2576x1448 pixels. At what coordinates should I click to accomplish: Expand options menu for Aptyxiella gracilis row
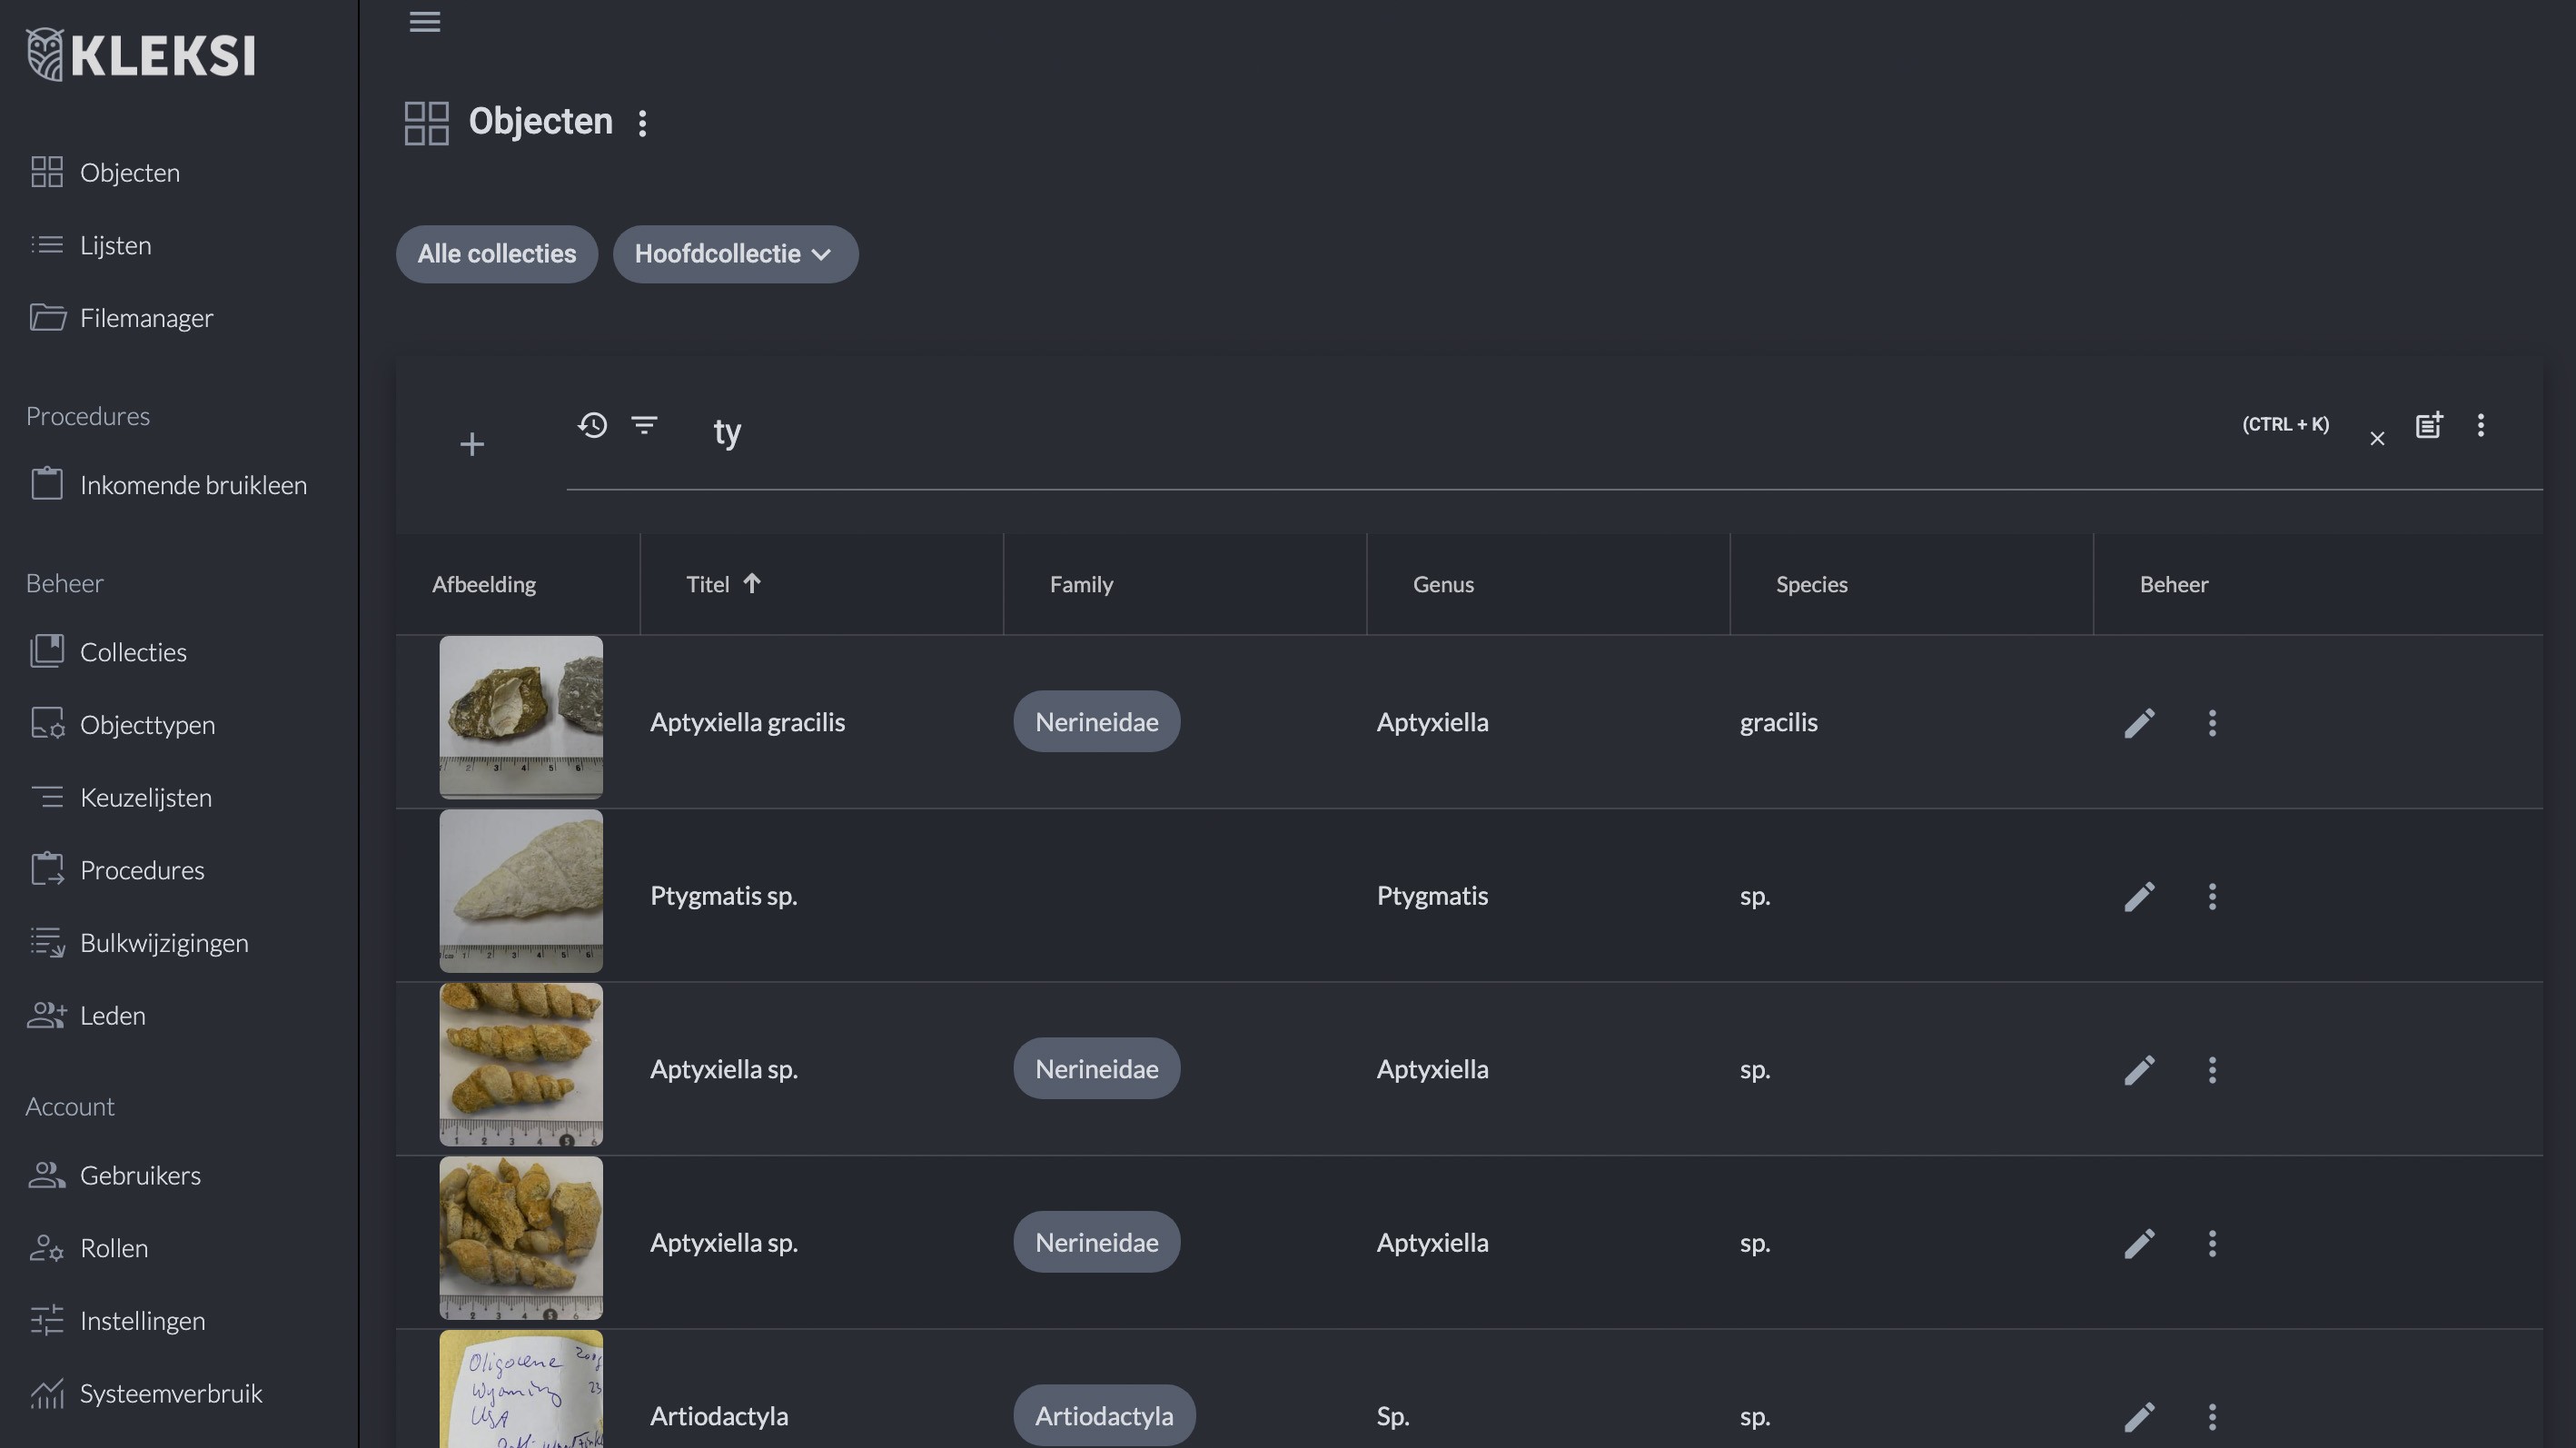point(2214,722)
